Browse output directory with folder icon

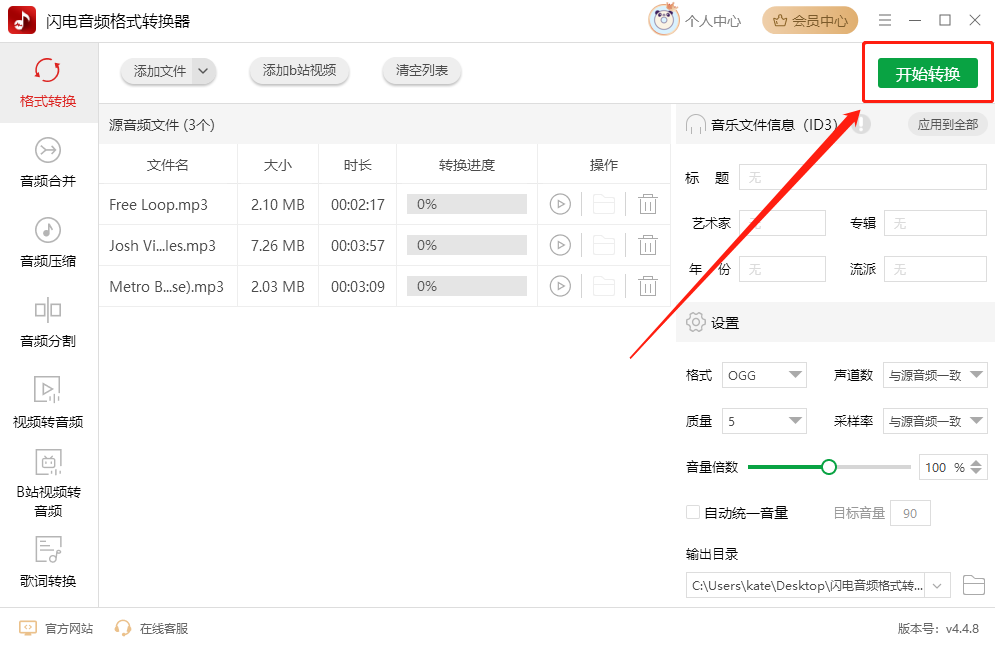click(973, 585)
